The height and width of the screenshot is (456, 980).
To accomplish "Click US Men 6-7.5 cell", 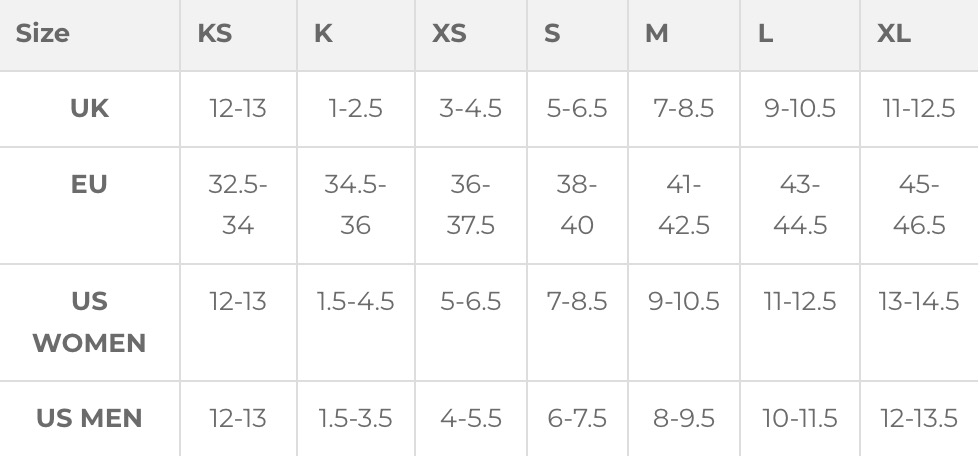I will tap(577, 418).
